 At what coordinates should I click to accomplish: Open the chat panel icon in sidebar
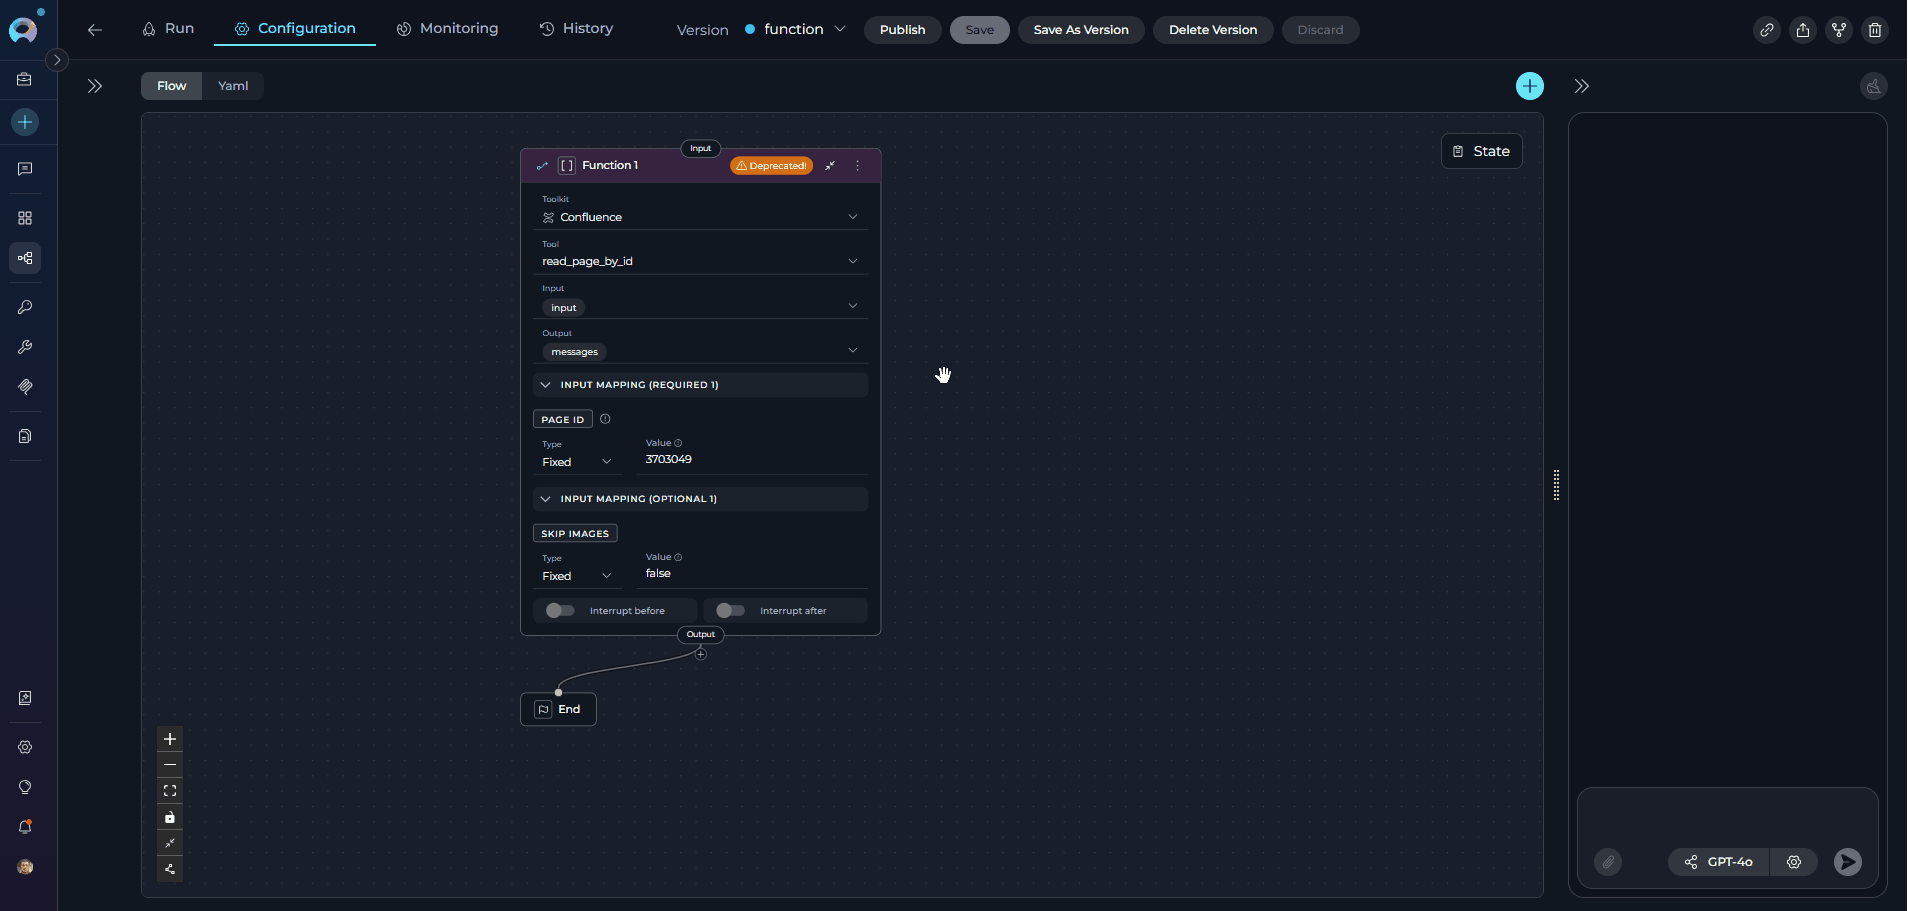(25, 168)
